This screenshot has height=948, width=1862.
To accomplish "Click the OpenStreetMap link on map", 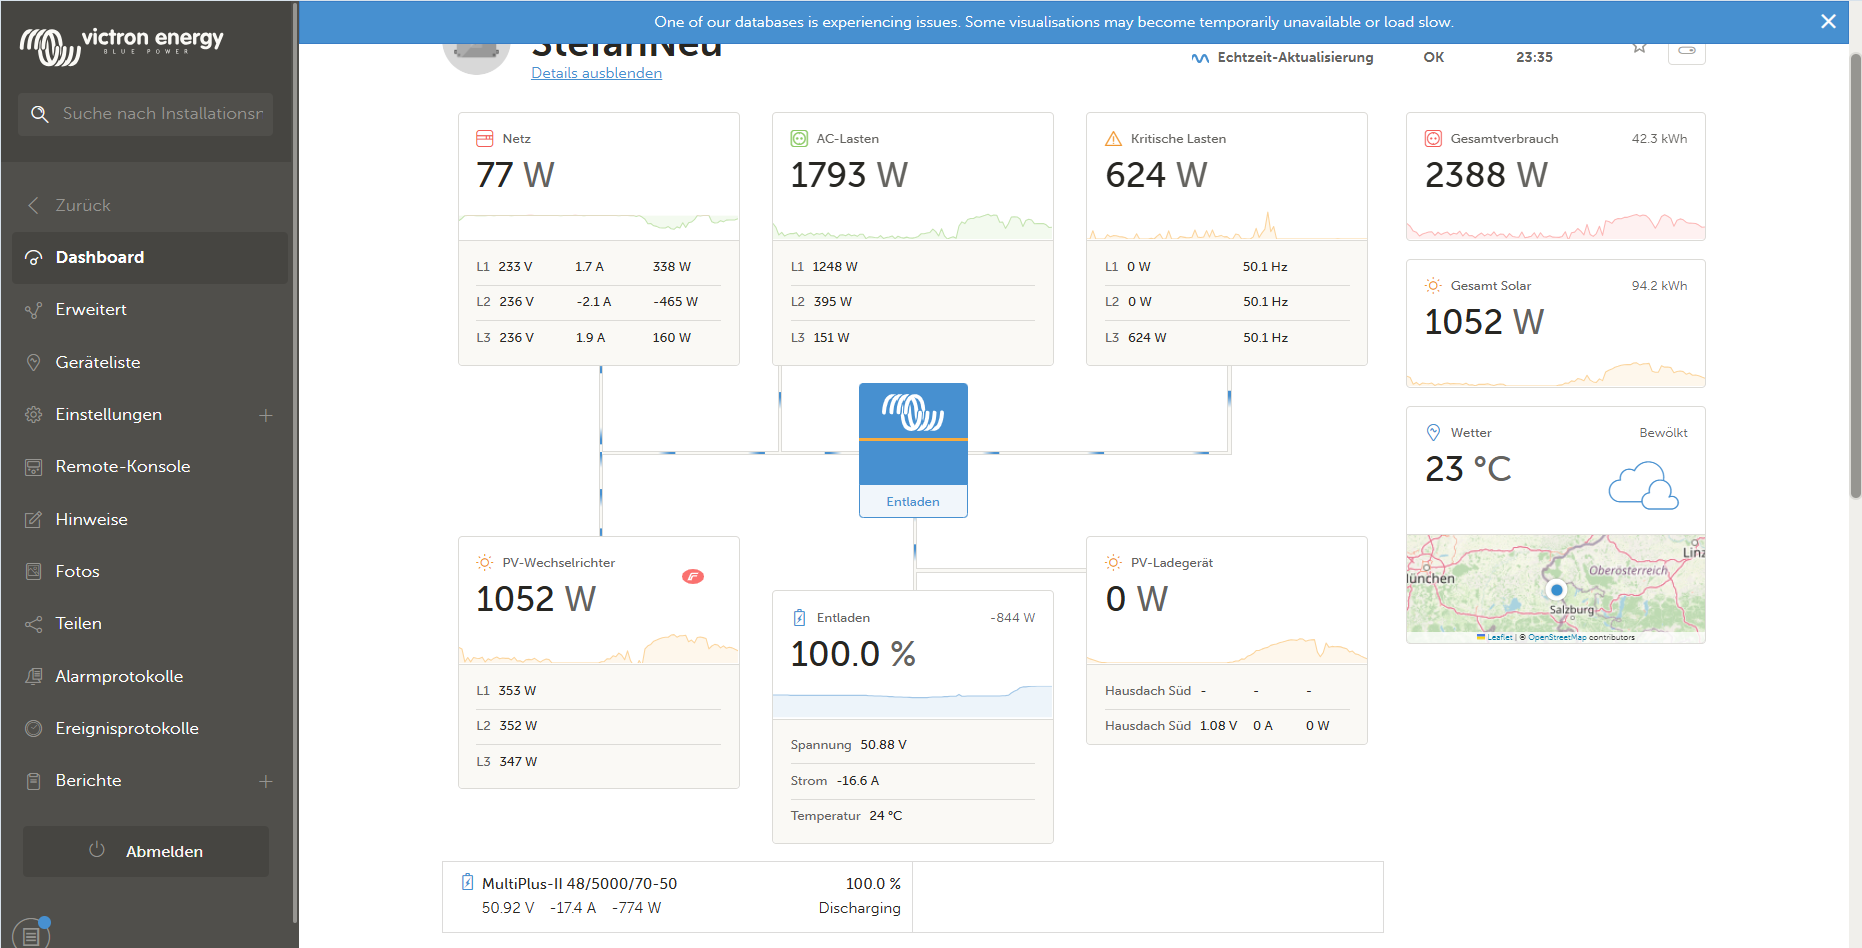I will [1557, 637].
